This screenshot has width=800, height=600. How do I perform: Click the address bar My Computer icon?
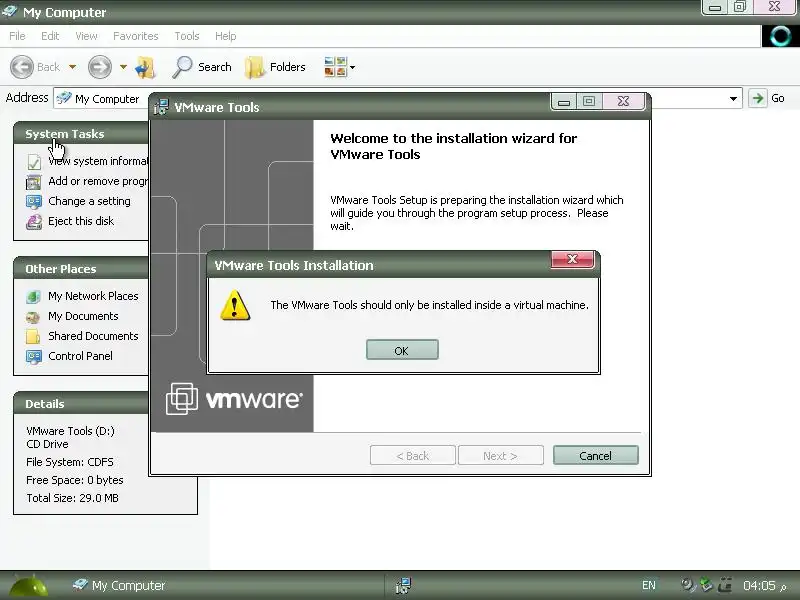tap(64, 97)
